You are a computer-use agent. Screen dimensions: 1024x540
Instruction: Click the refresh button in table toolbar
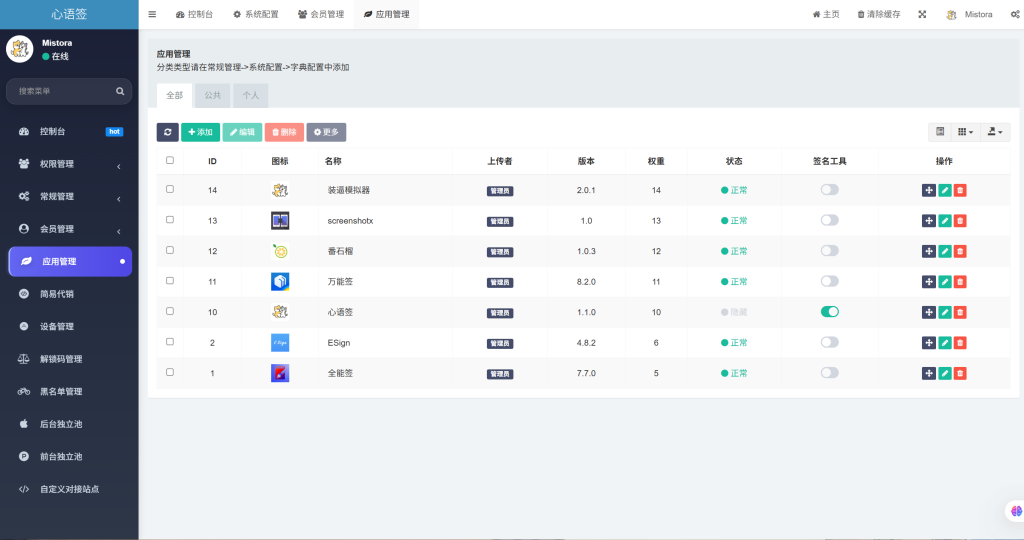pos(168,132)
